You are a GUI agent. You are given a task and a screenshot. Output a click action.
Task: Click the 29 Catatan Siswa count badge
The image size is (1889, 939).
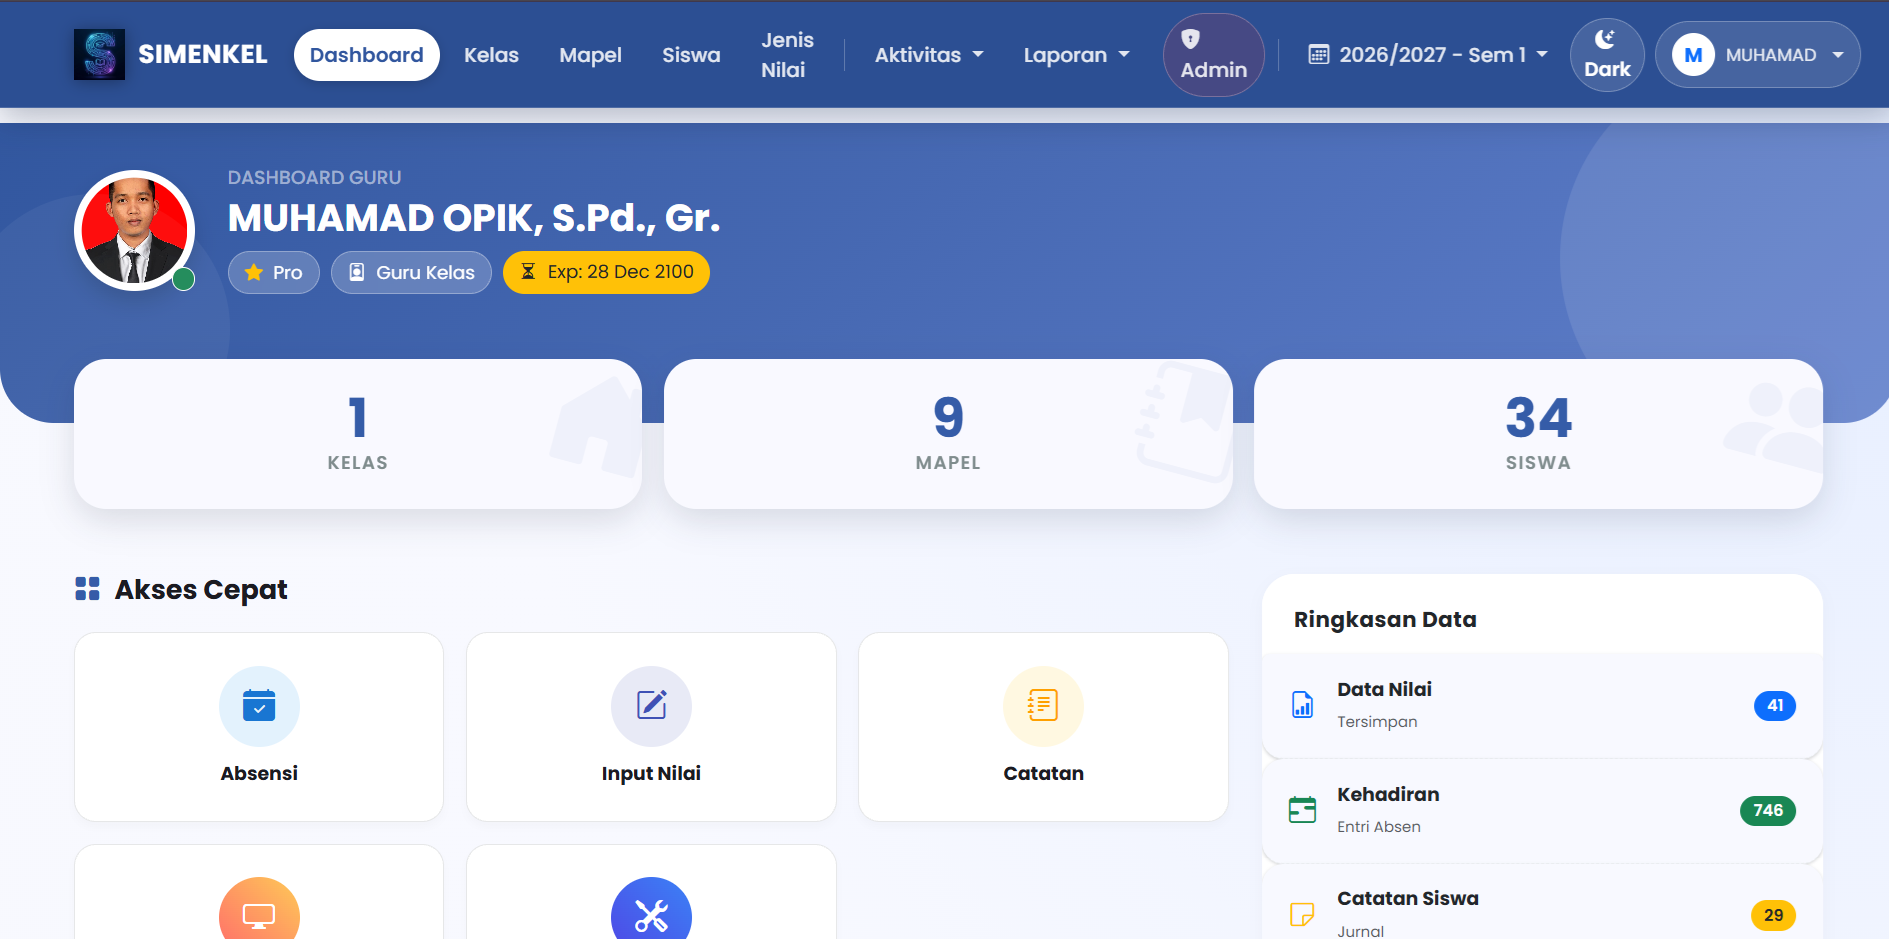click(x=1774, y=915)
